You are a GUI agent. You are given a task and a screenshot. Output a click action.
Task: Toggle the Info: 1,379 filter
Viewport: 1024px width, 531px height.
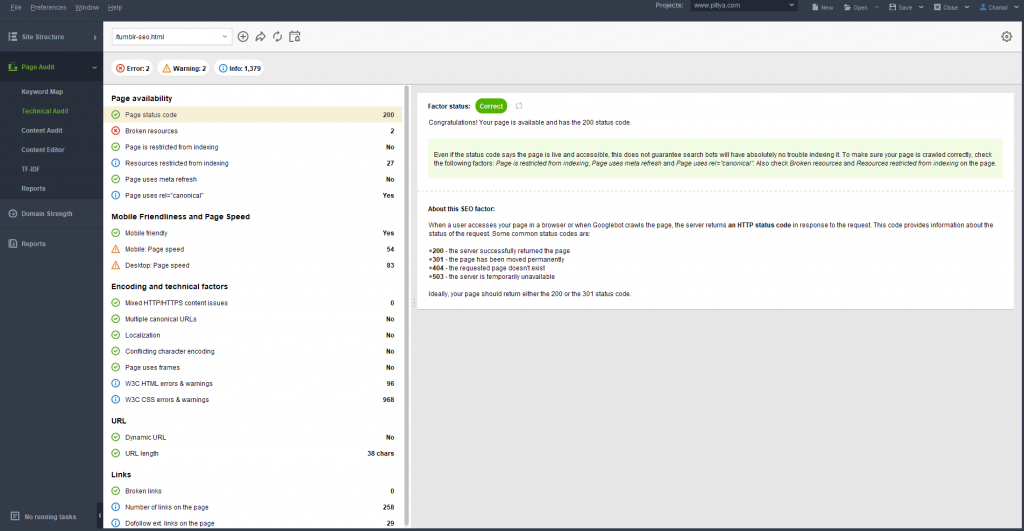tap(240, 69)
